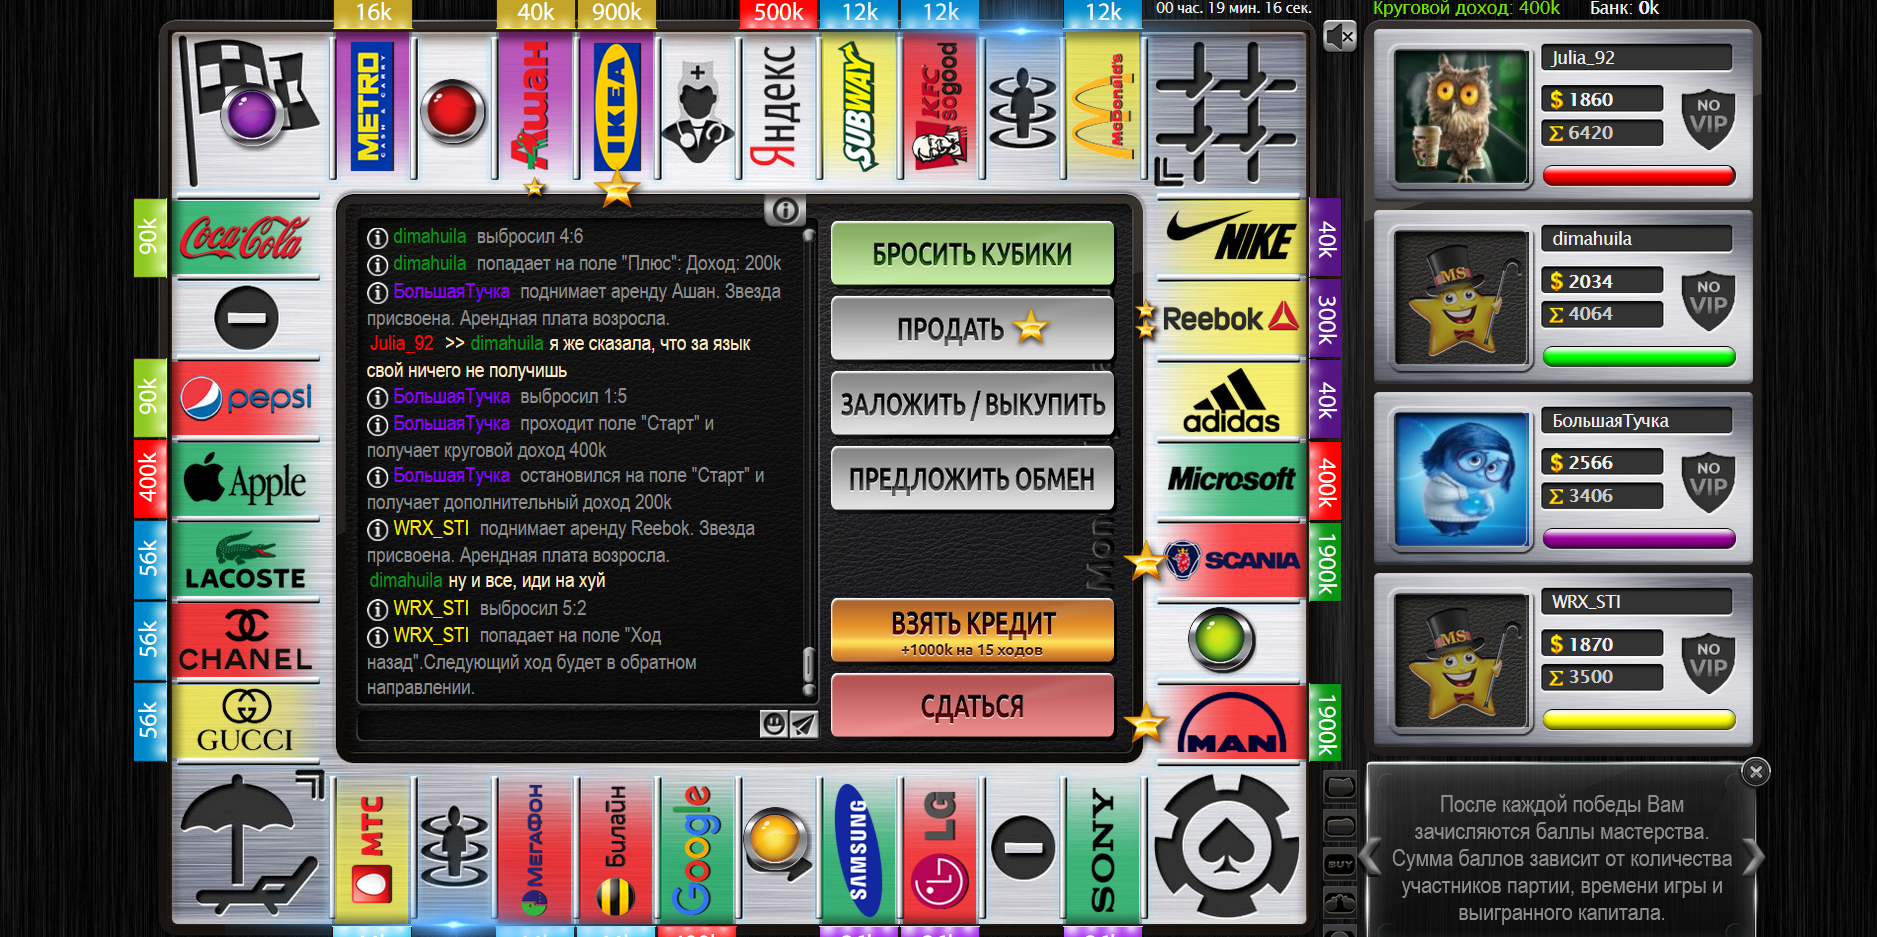The image size is (1877, 937).
Task: Click БольшаяТучка blue avatar
Action: tap(1461, 480)
